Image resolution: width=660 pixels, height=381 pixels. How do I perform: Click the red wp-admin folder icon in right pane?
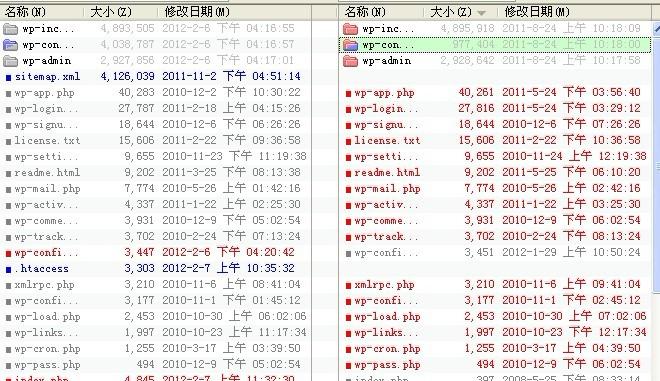350,61
